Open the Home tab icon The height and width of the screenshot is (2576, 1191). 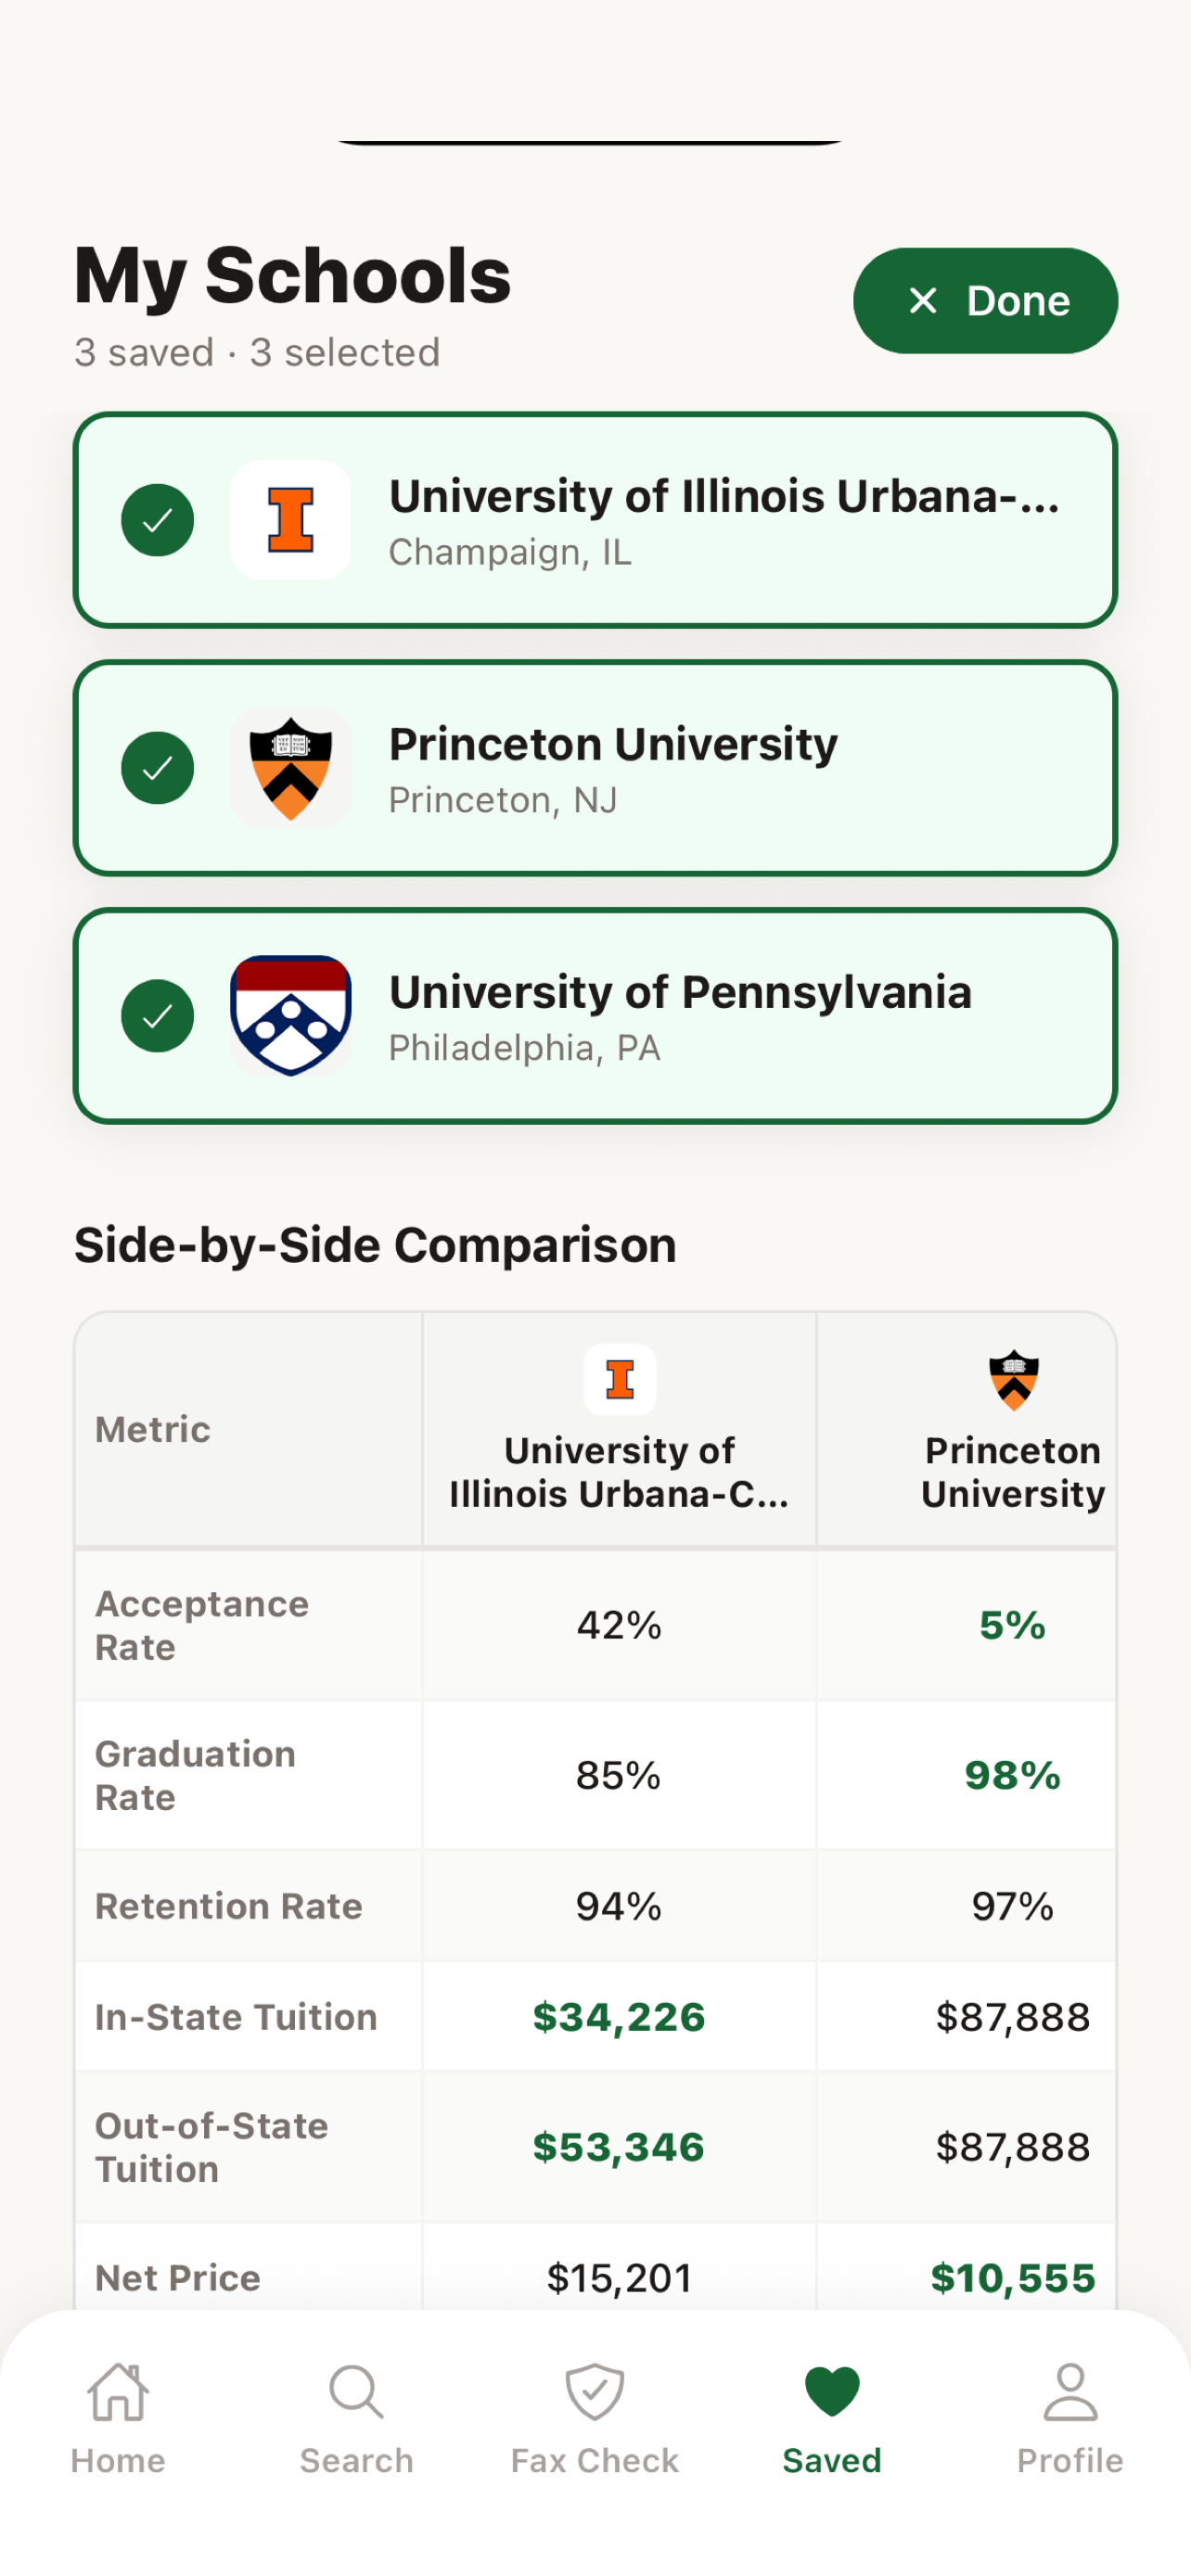click(118, 2392)
